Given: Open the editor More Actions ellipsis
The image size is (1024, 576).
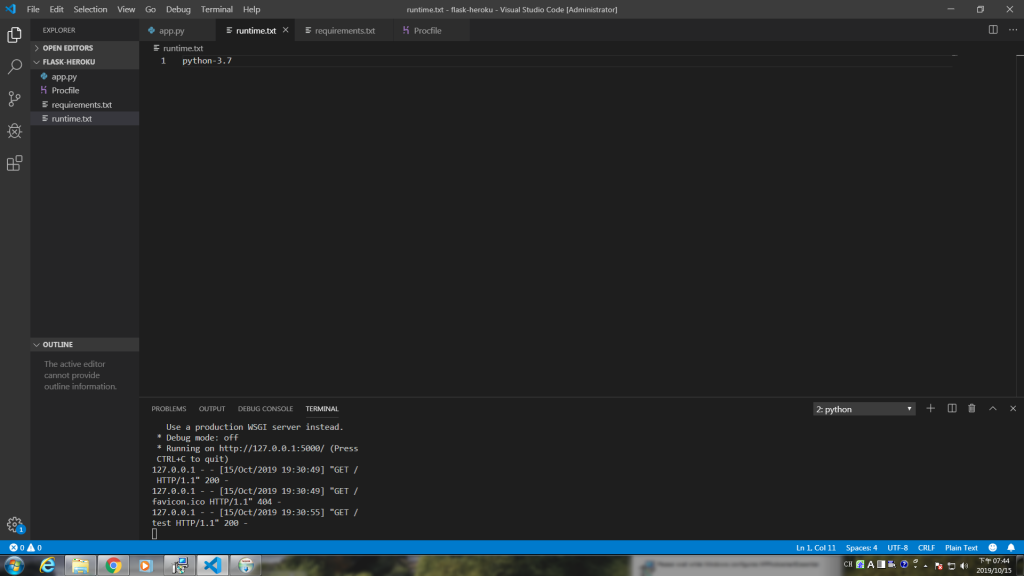Looking at the screenshot, I should pos(1013,30).
